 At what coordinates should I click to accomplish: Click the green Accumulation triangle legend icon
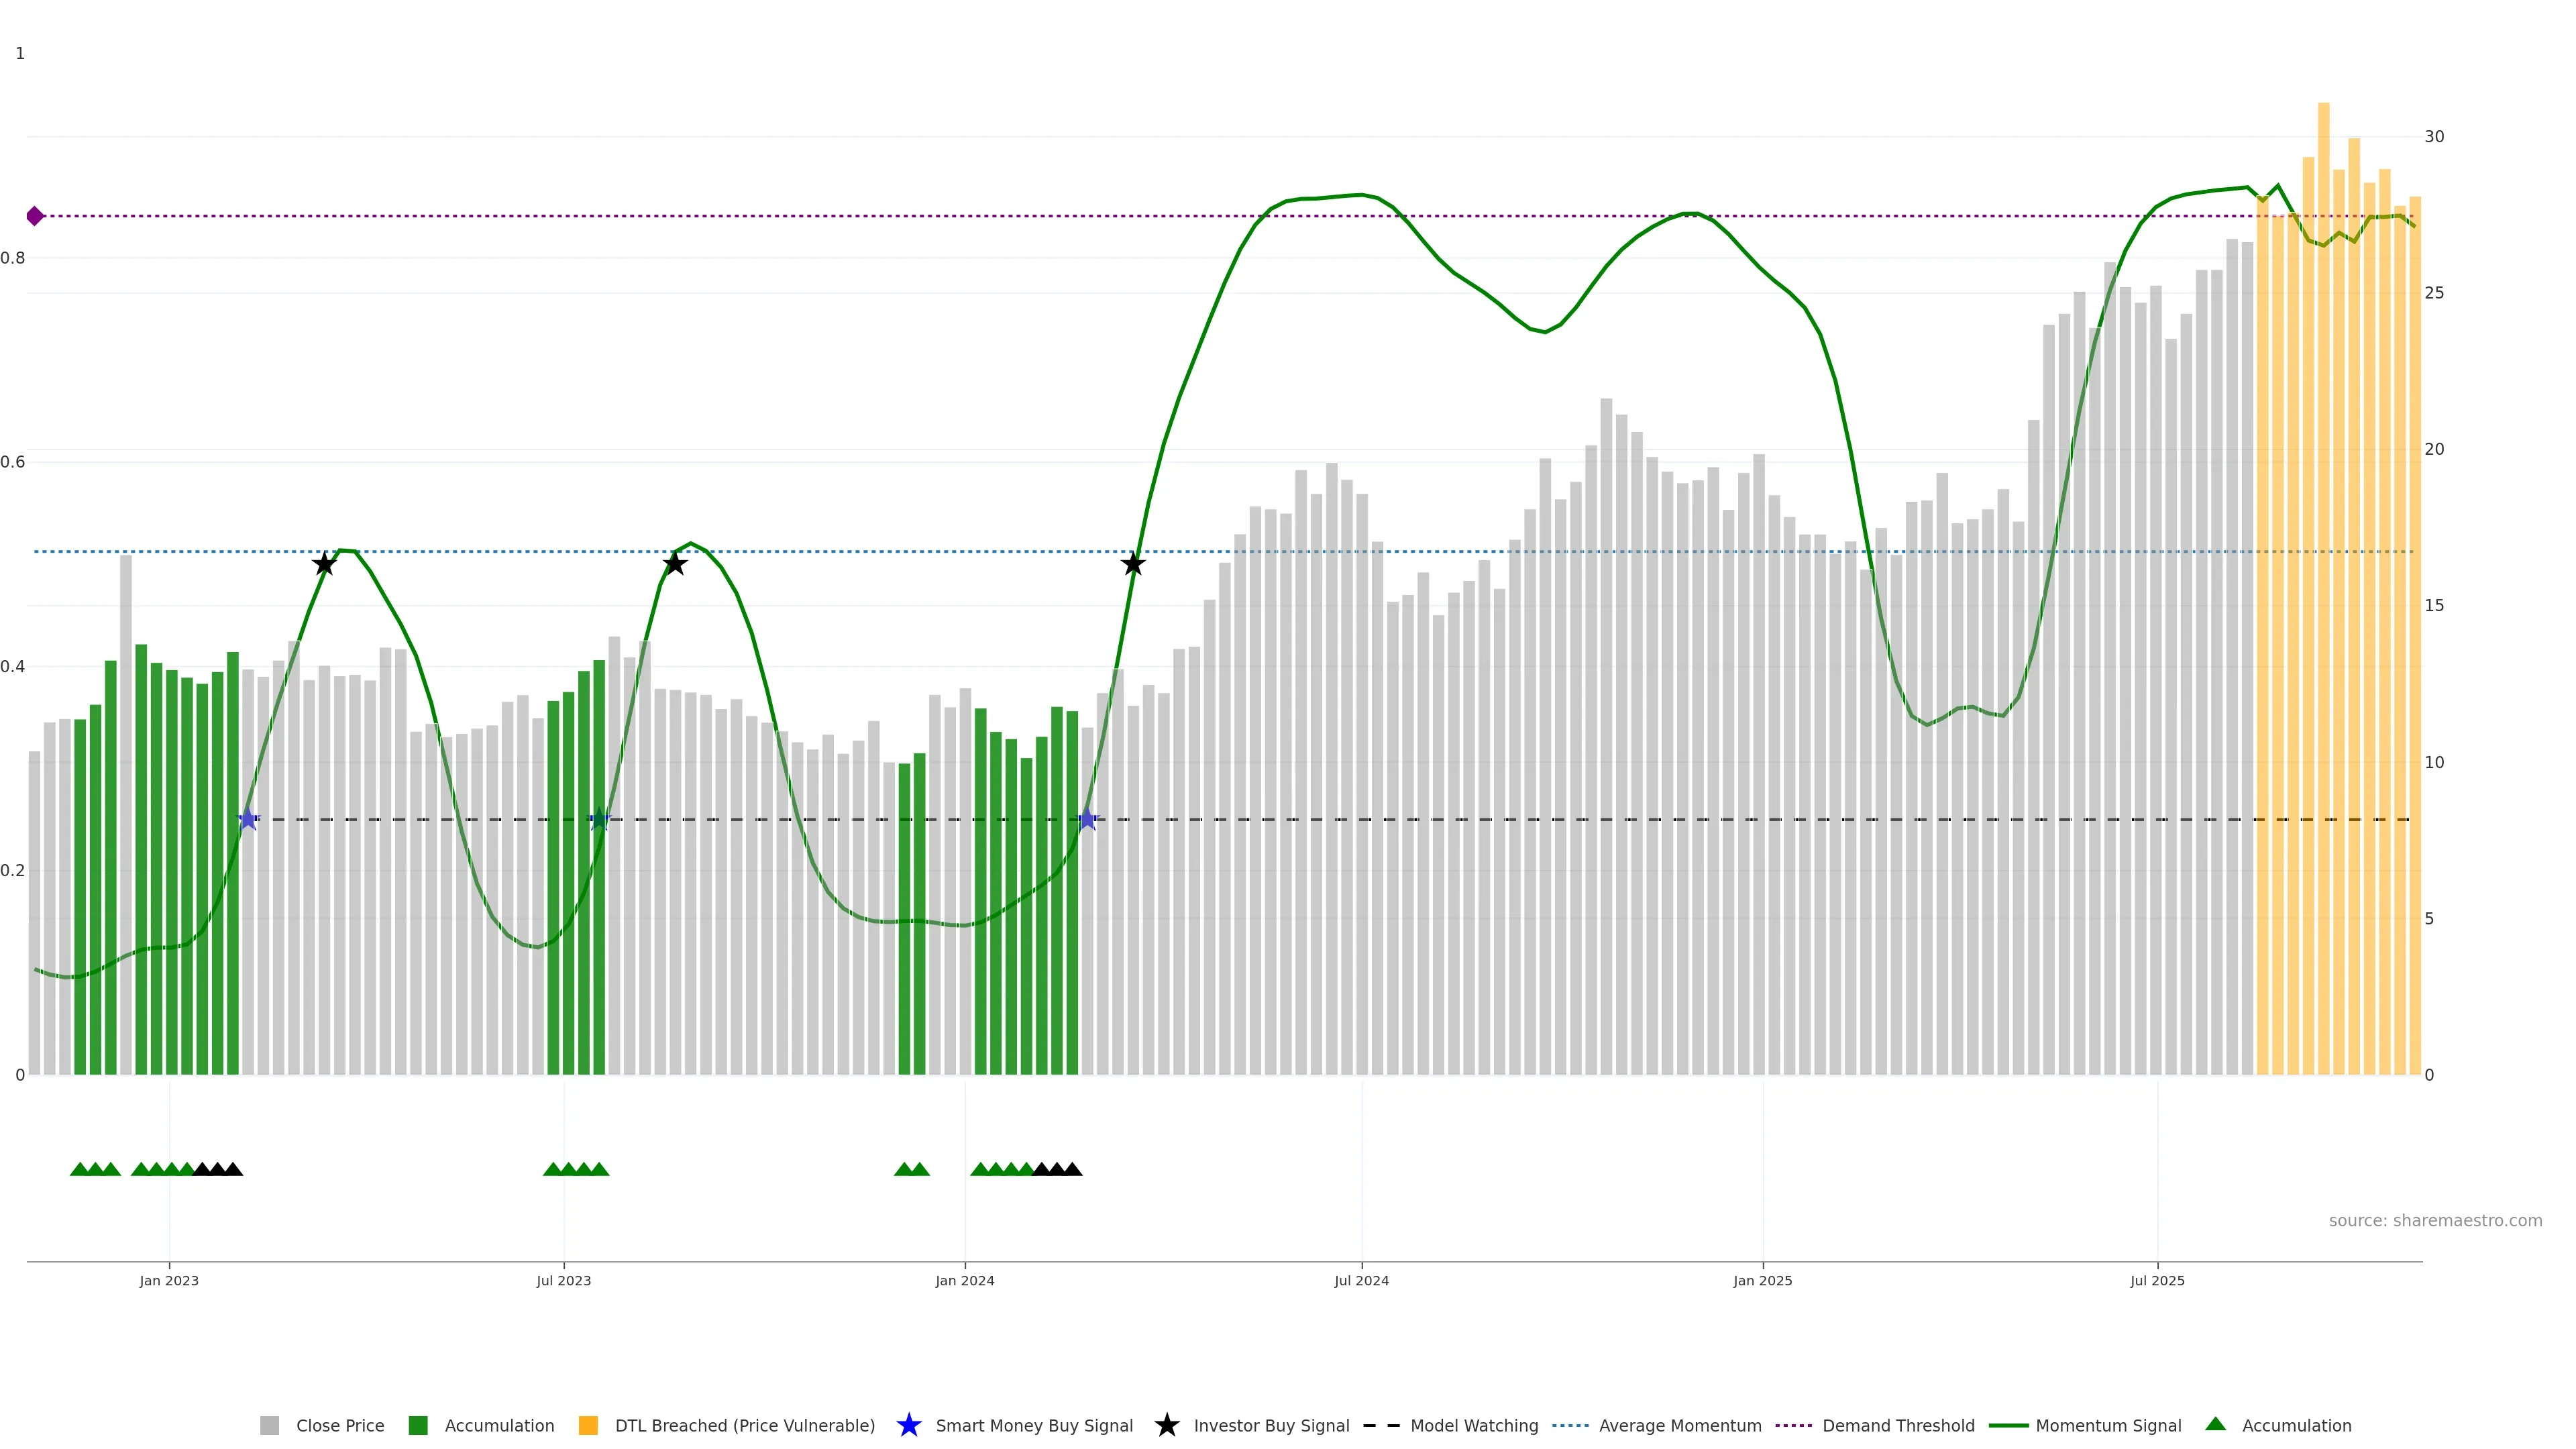tap(2215, 1424)
